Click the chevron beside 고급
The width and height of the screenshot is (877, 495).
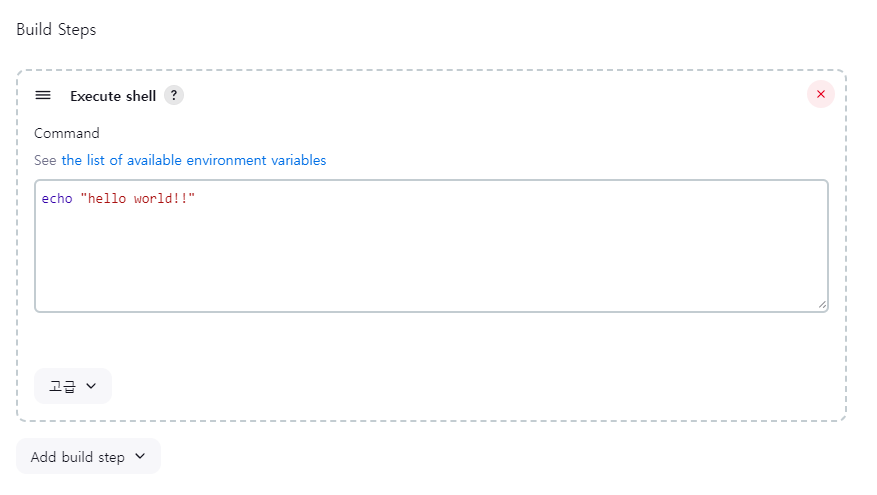(x=91, y=386)
